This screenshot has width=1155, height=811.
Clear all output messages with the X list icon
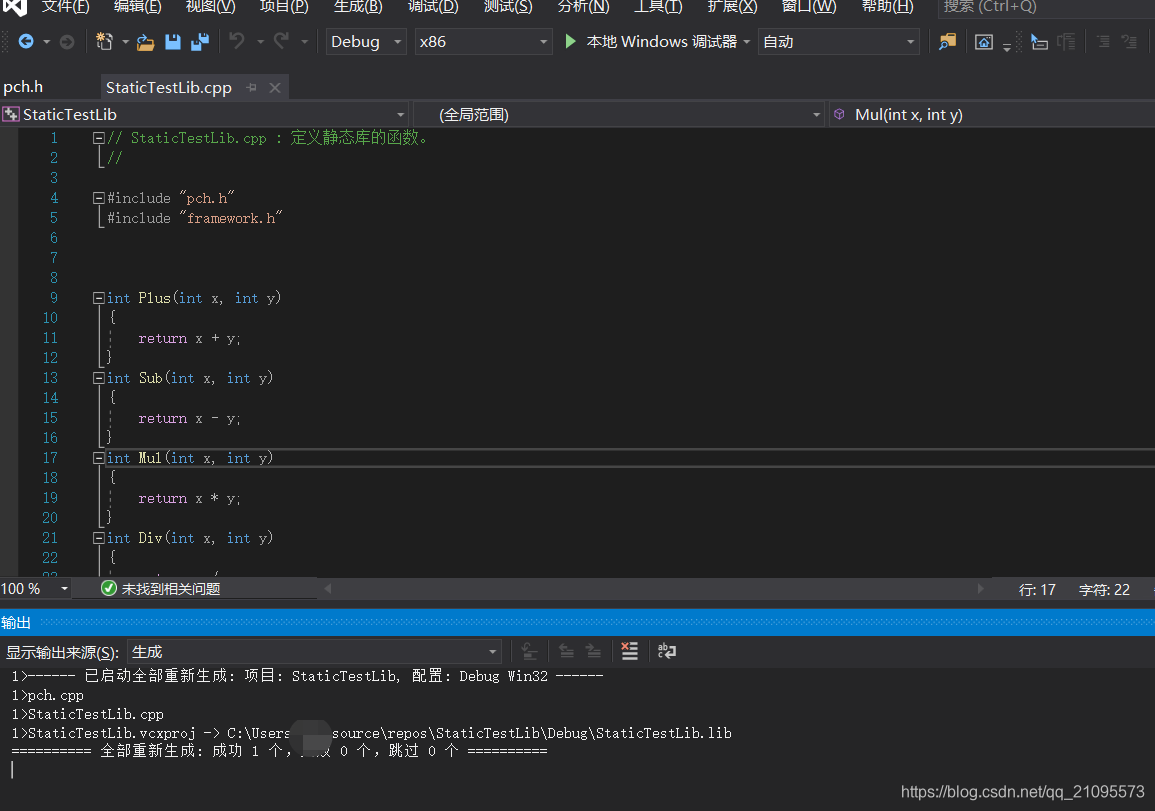coord(629,651)
